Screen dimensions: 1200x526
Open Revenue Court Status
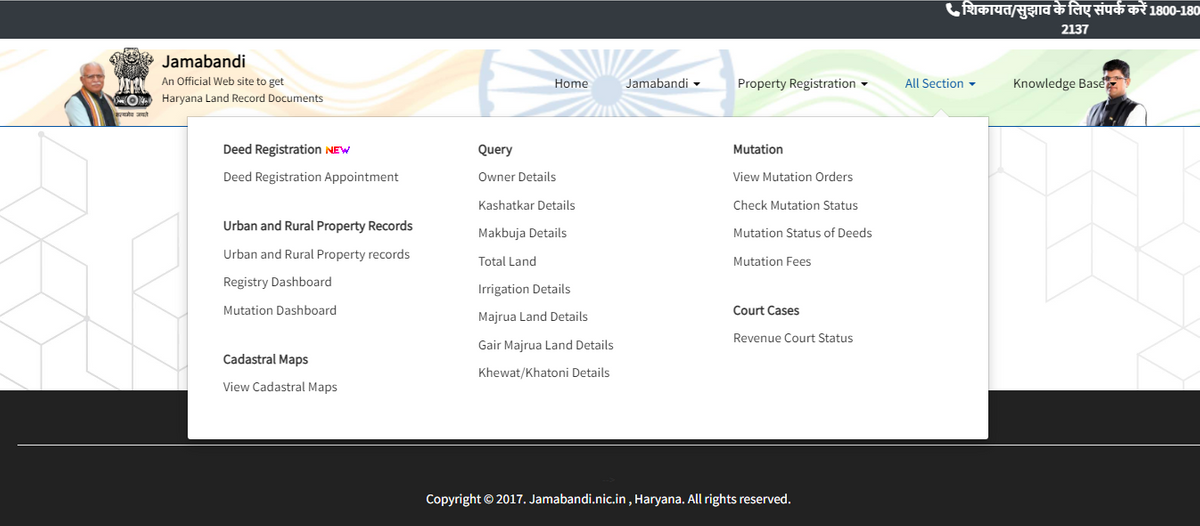pyautogui.click(x=793, y=338)
